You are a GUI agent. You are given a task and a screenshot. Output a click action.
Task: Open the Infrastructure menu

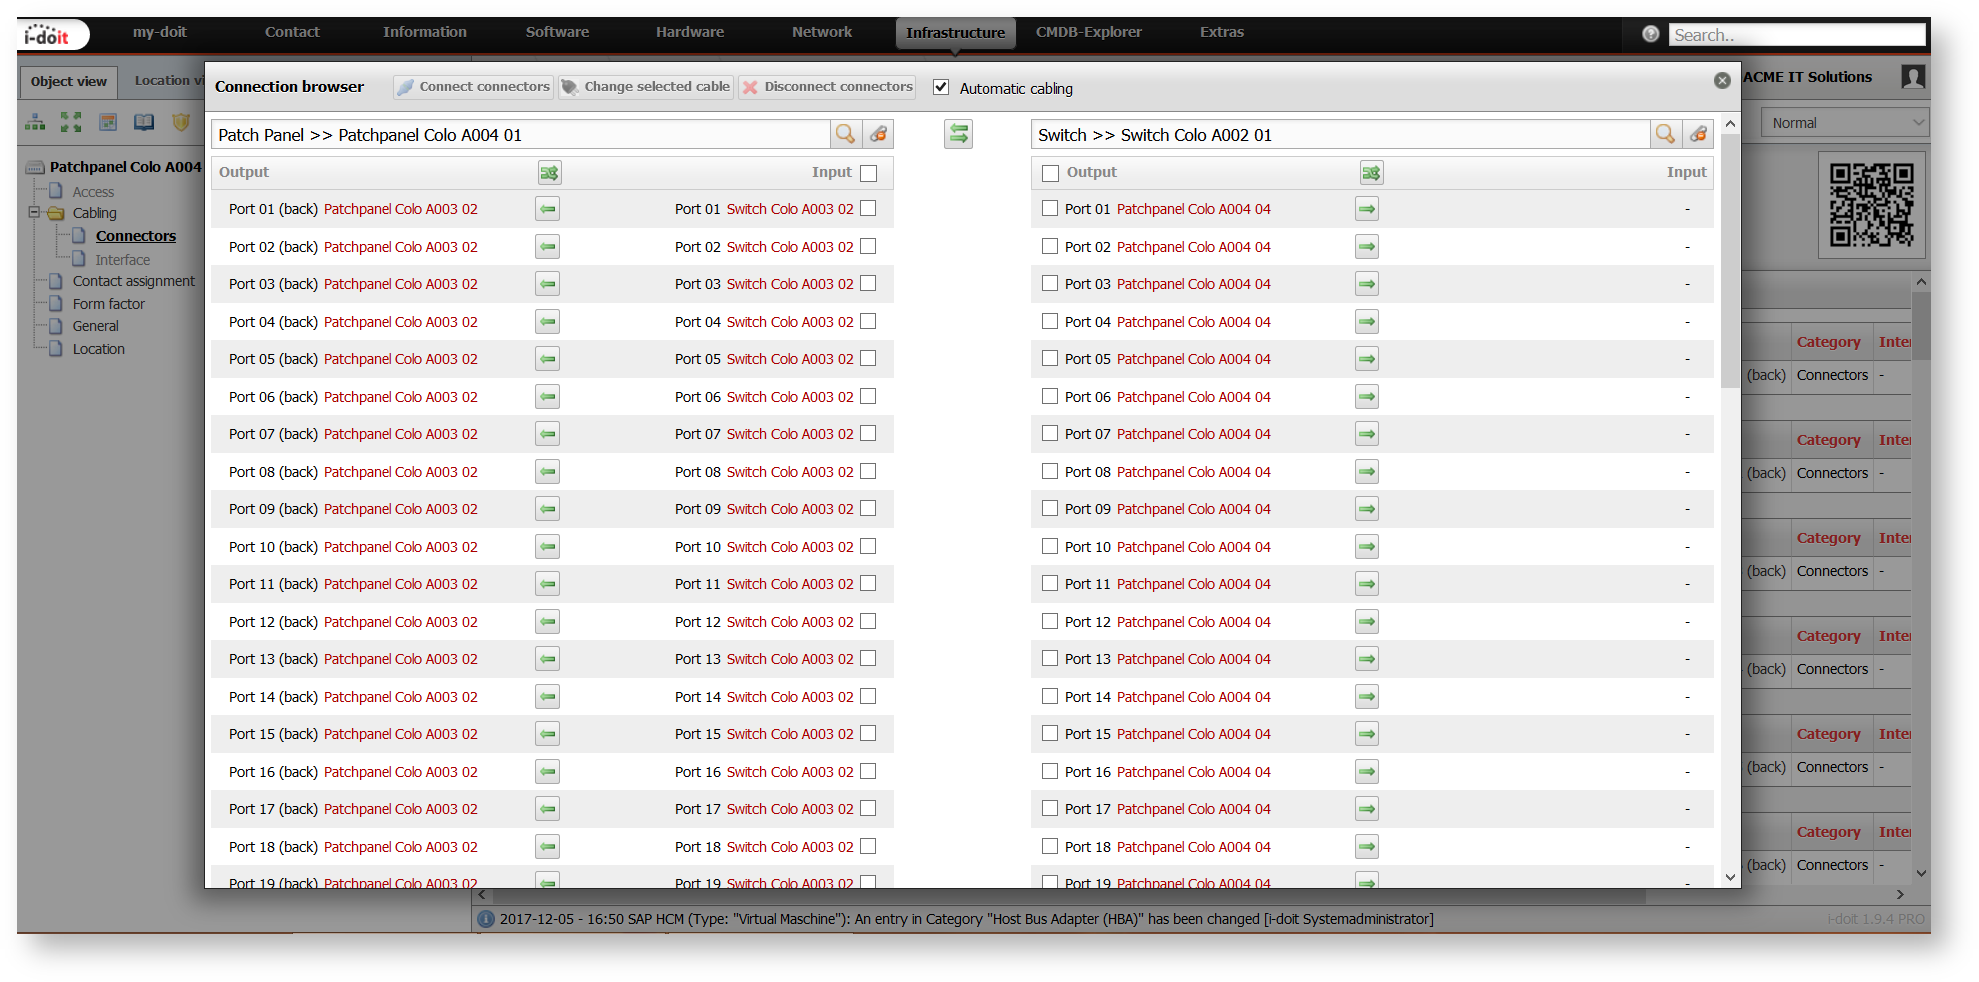tap(955, 33)
